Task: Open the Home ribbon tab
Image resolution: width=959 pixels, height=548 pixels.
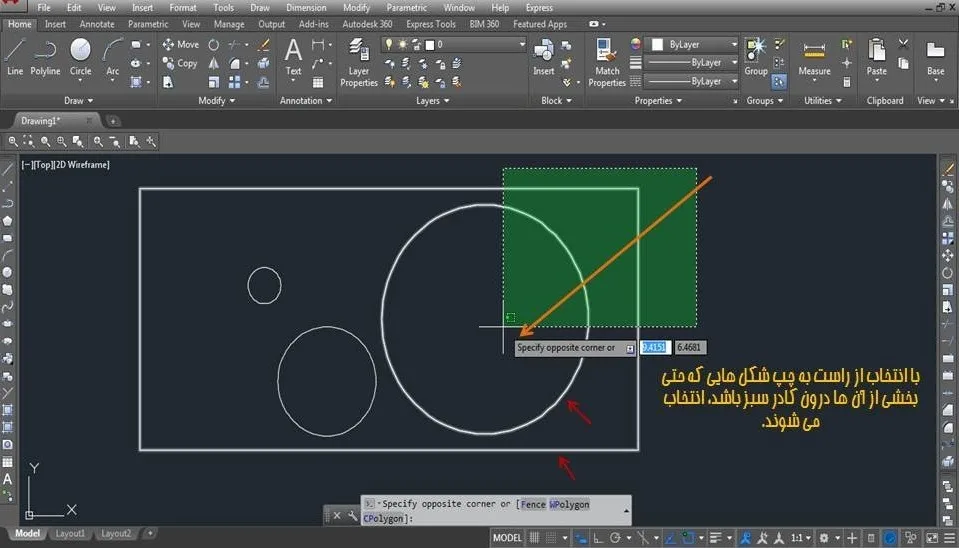Action: coord(20,24)
